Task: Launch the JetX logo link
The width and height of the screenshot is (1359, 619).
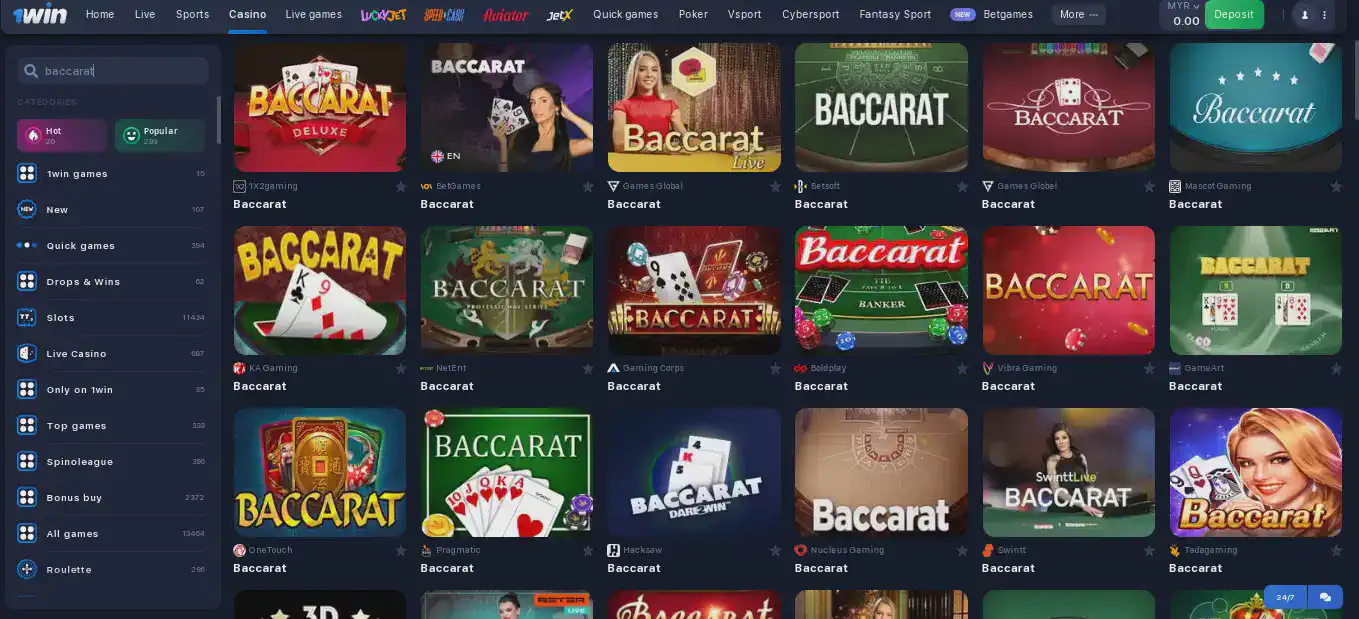Action: tap(560, 15)
